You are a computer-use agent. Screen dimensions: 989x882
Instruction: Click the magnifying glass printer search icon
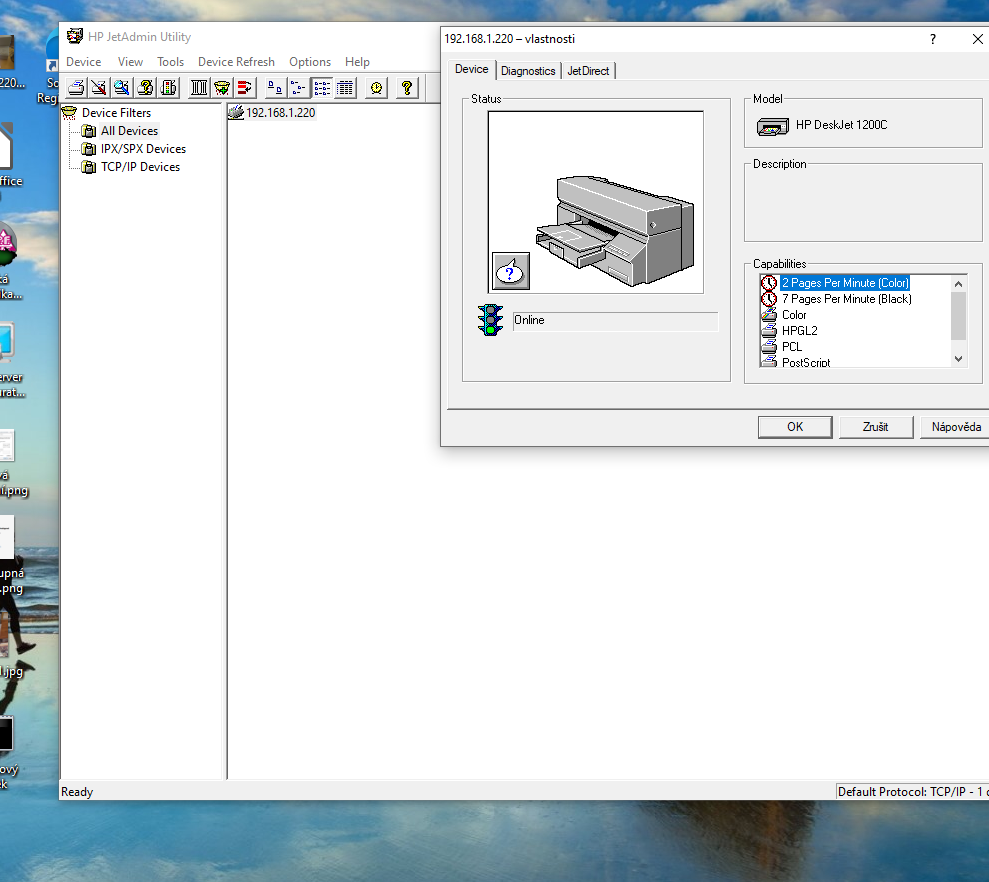[121, 88]
